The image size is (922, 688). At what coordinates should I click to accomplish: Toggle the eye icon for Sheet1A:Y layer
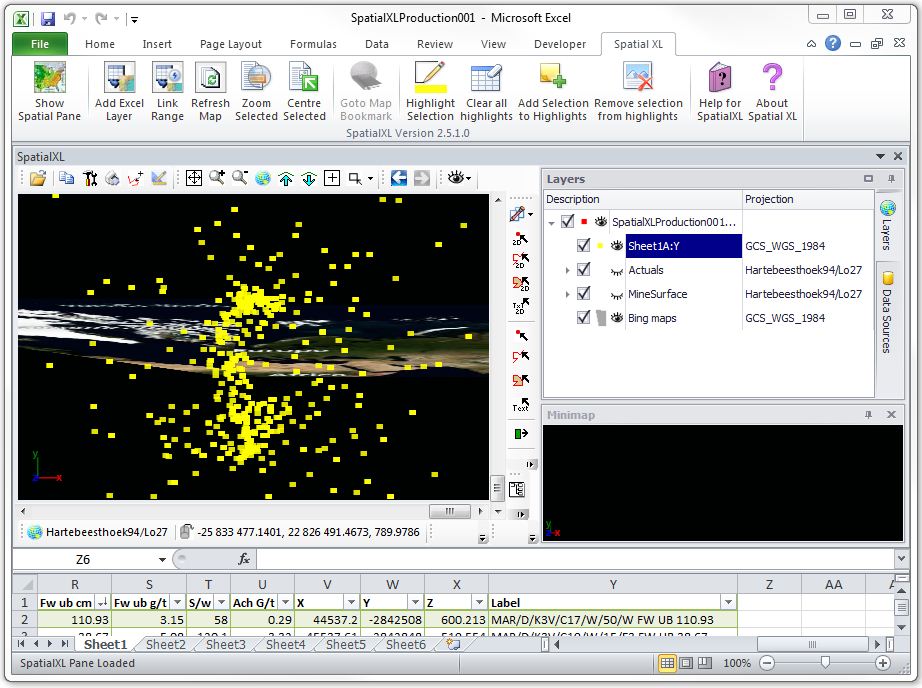(x=616, y=246)
